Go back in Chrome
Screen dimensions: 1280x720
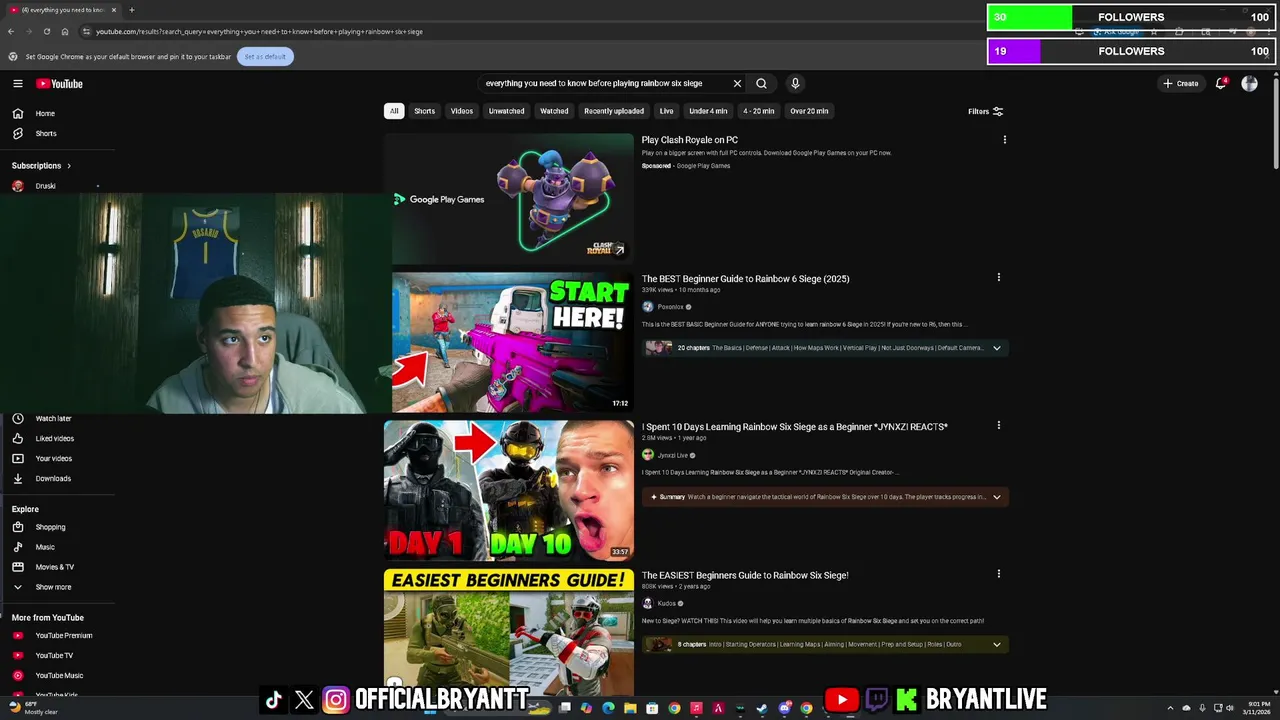click(x=11, y=31)
